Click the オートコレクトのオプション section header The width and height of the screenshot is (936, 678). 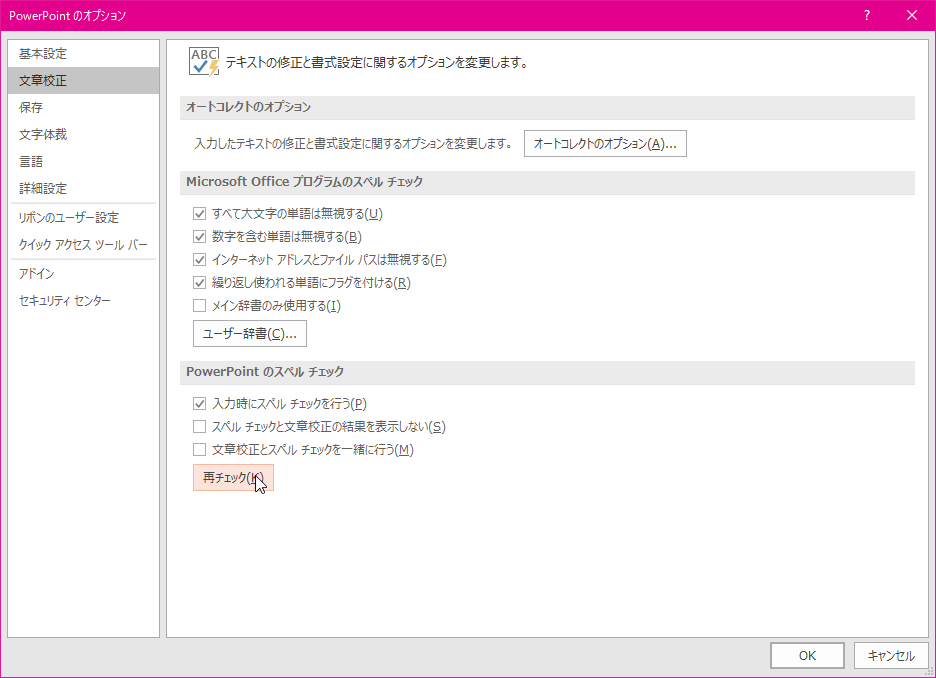coord(547,107)
